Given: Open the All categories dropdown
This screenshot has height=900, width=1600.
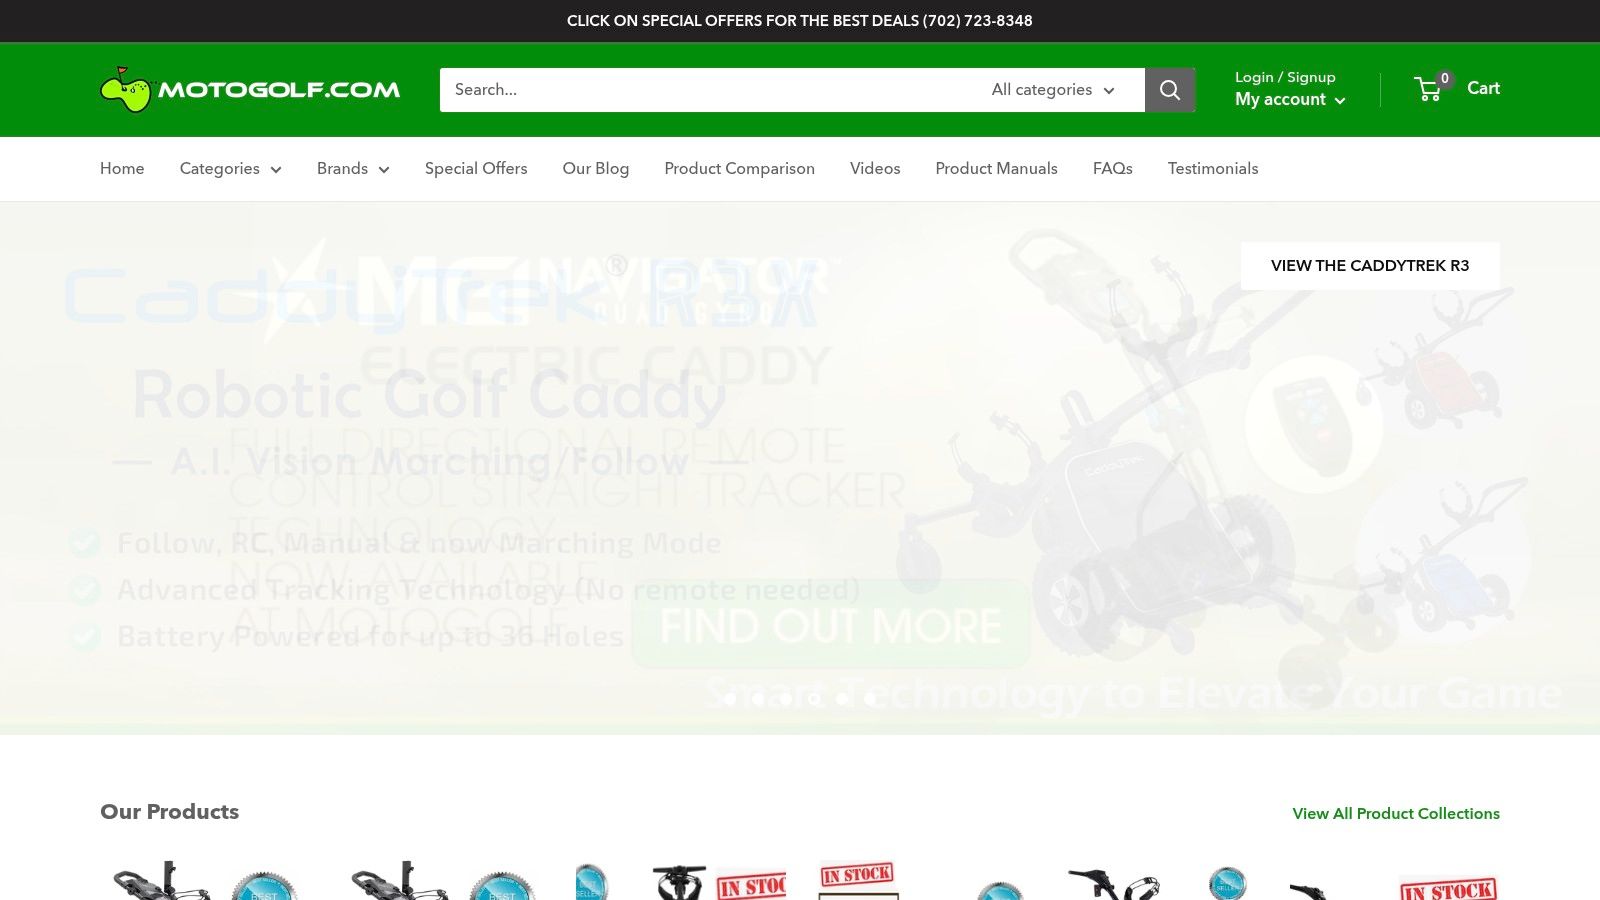Looking at the screenshot, I should pyautogui.click(x=1054, y=90).
